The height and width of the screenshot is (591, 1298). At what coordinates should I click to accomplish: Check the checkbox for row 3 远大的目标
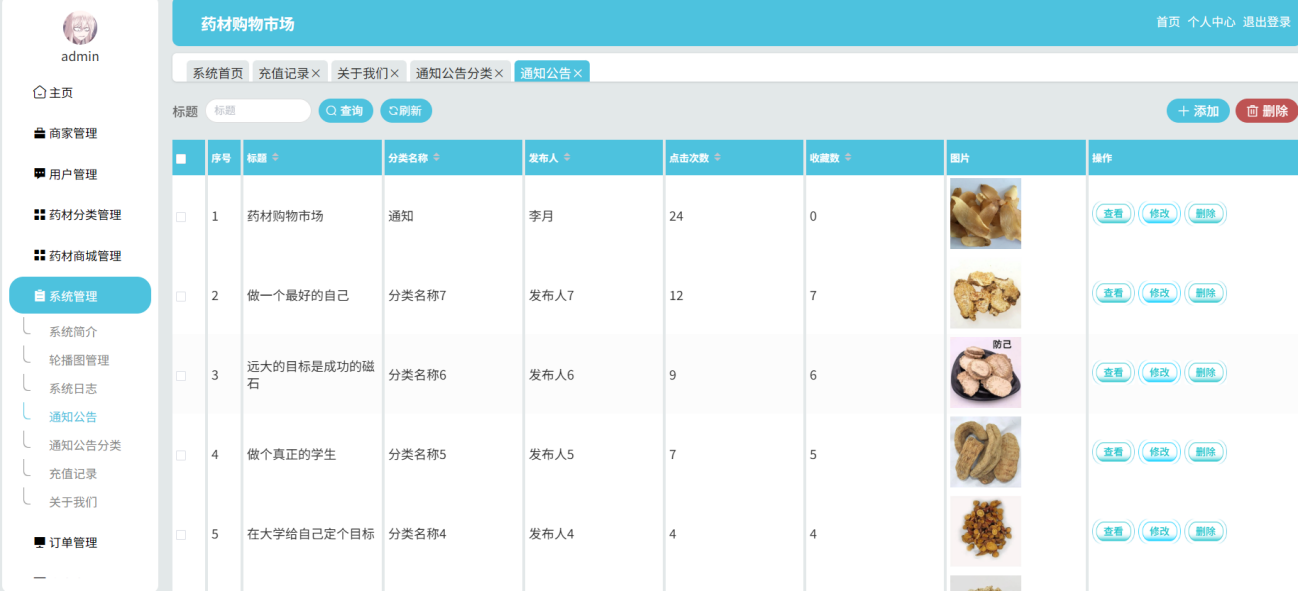point(181,376)
